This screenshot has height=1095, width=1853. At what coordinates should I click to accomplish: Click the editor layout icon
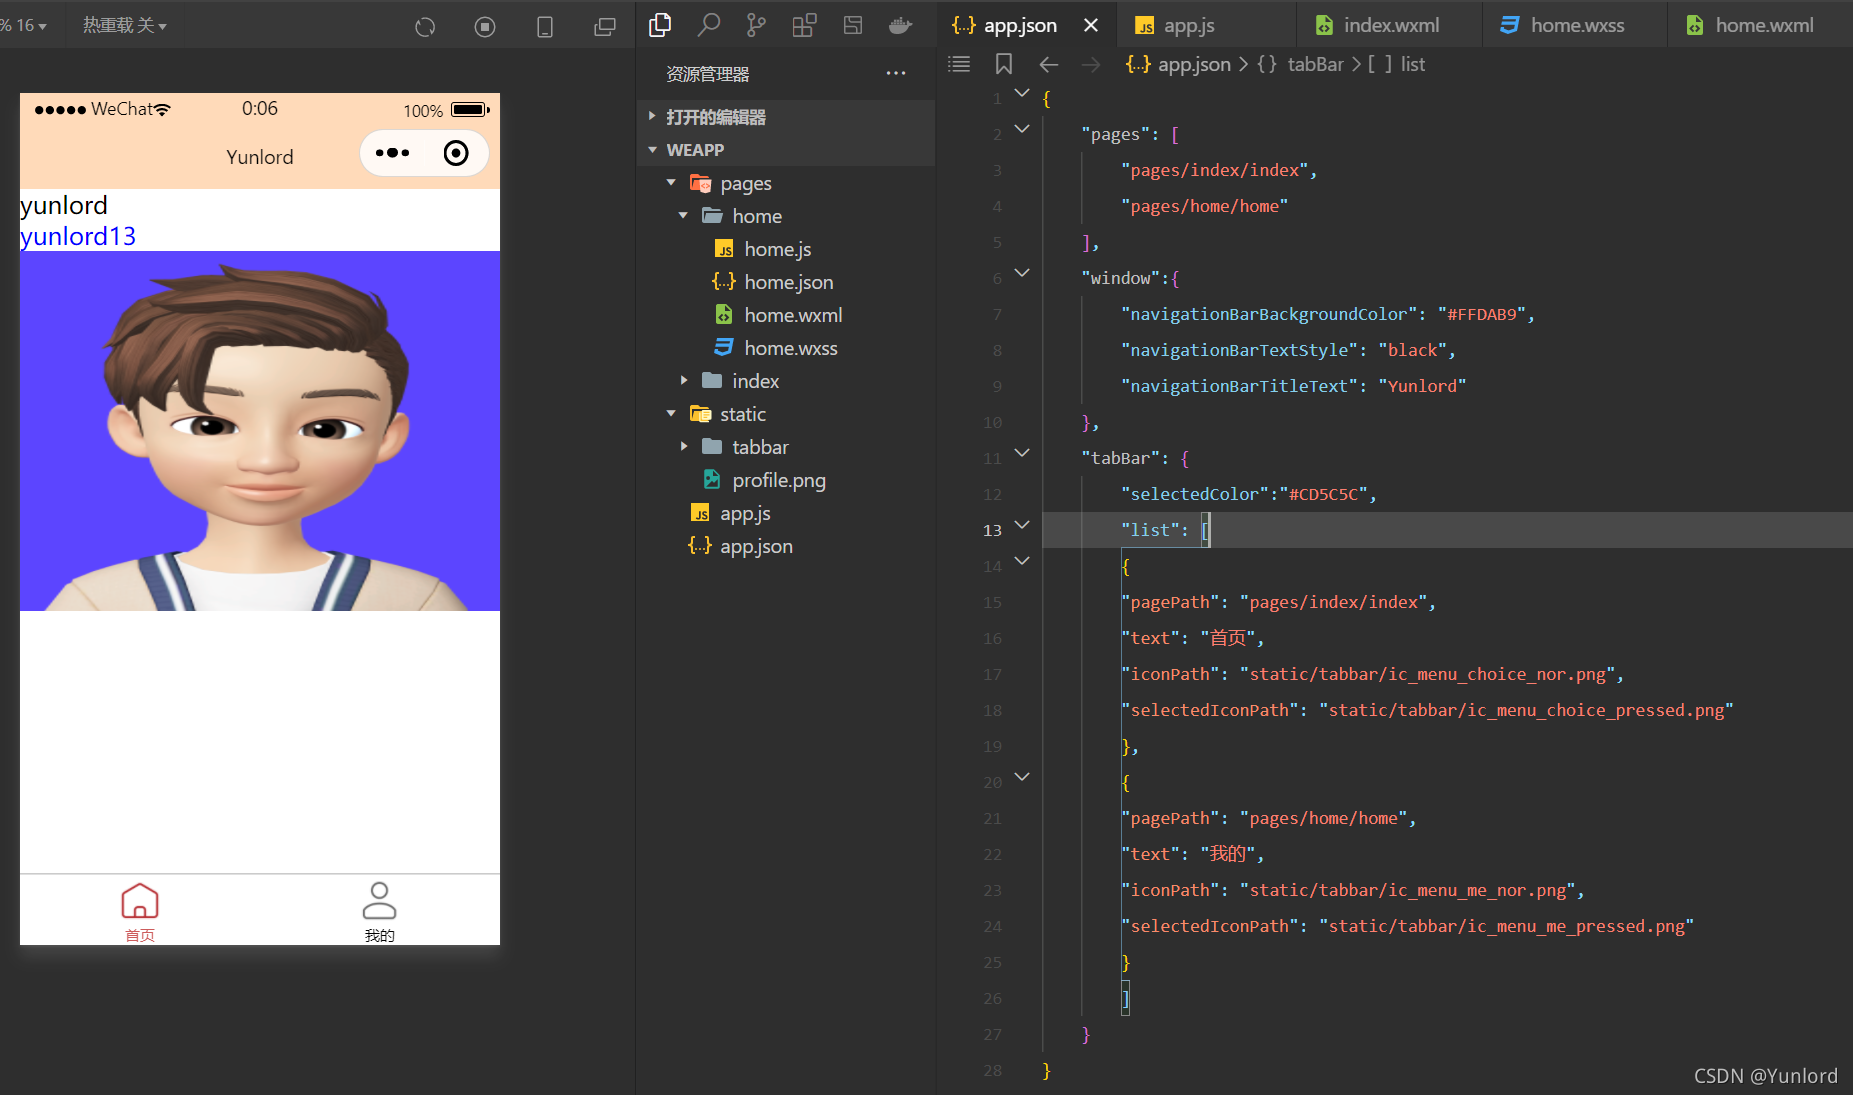853,25
